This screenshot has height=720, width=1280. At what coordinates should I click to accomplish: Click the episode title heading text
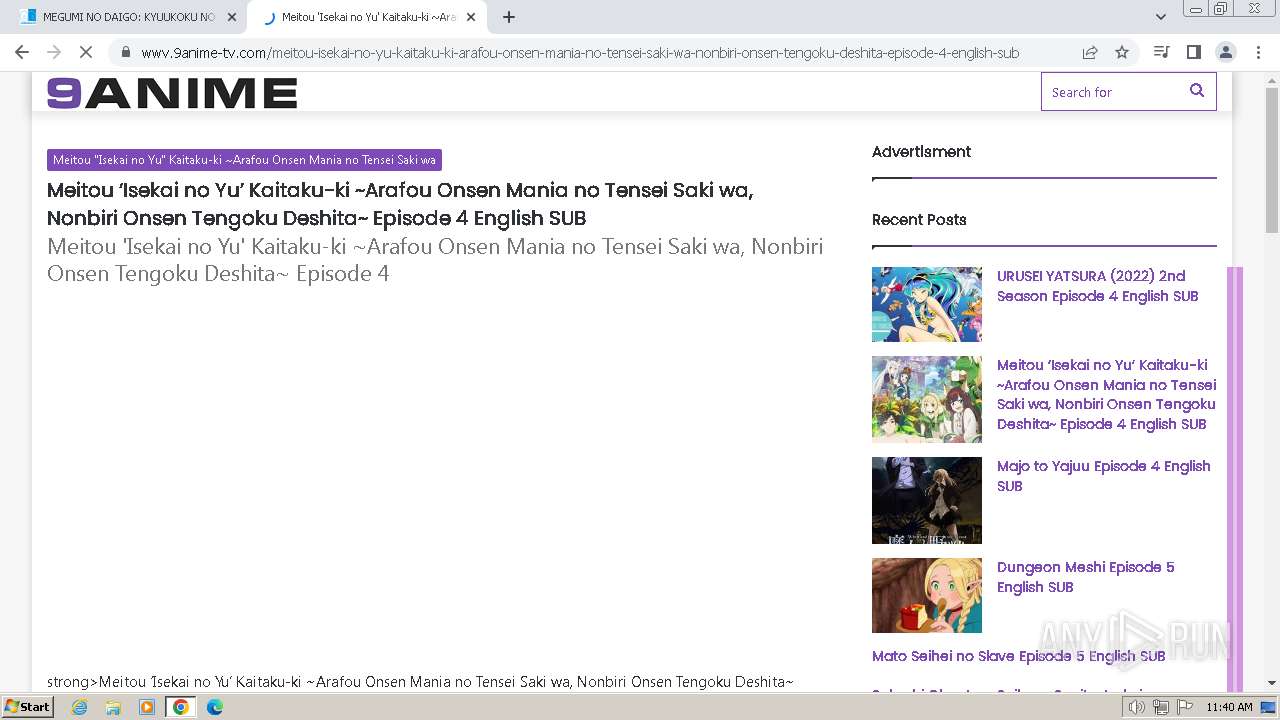pyautogui.click(x=400, y=204)
